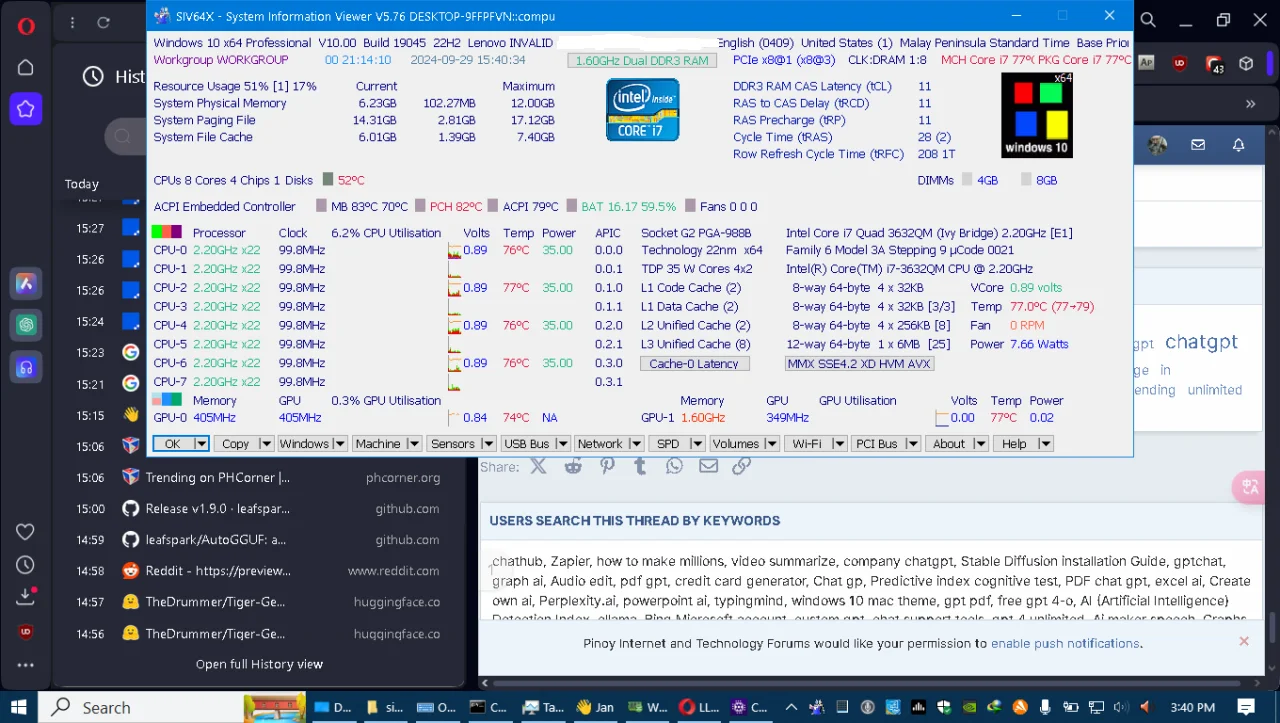Open the USB Bus menu
Screen dimensions: 1280x723
pyautogui.click(x=527, y=444)
